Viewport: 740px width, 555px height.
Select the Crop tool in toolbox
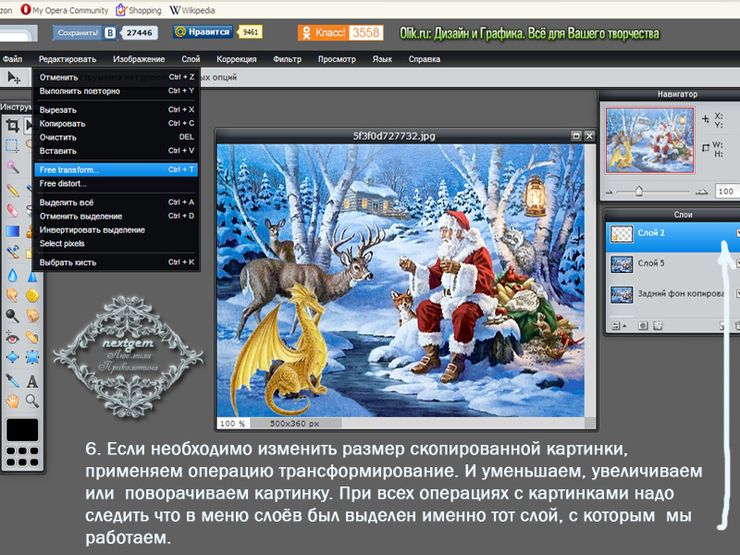pyautogui.click(x=12, y=125)
